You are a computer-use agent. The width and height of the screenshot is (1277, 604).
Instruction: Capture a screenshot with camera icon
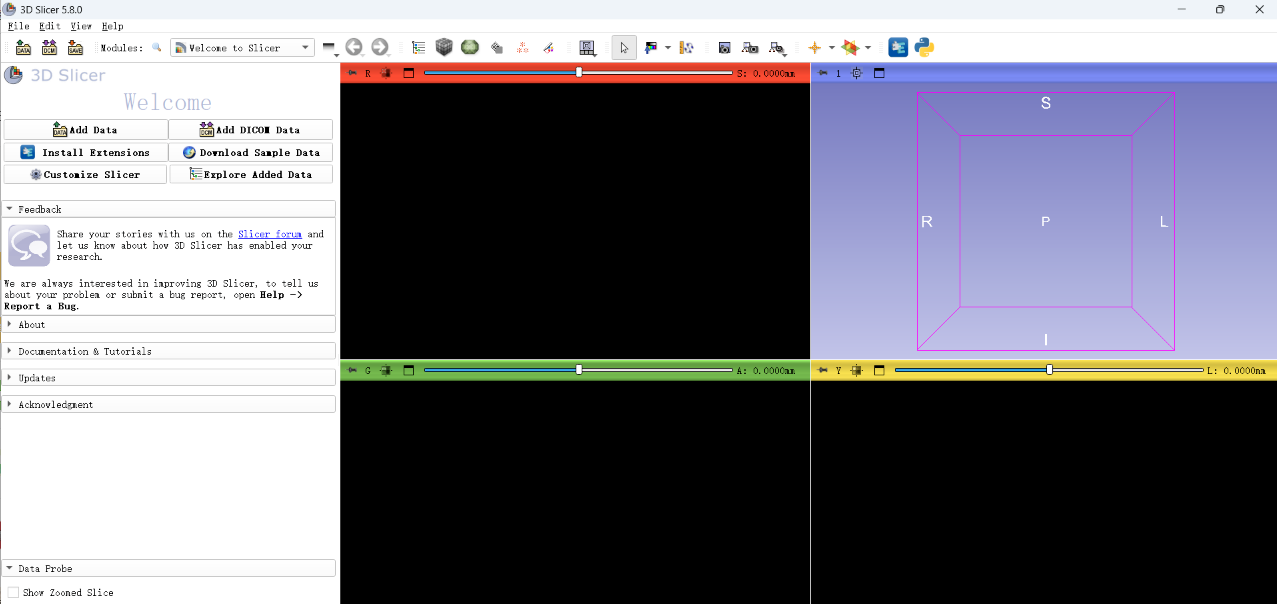click(x=724, y=47)
